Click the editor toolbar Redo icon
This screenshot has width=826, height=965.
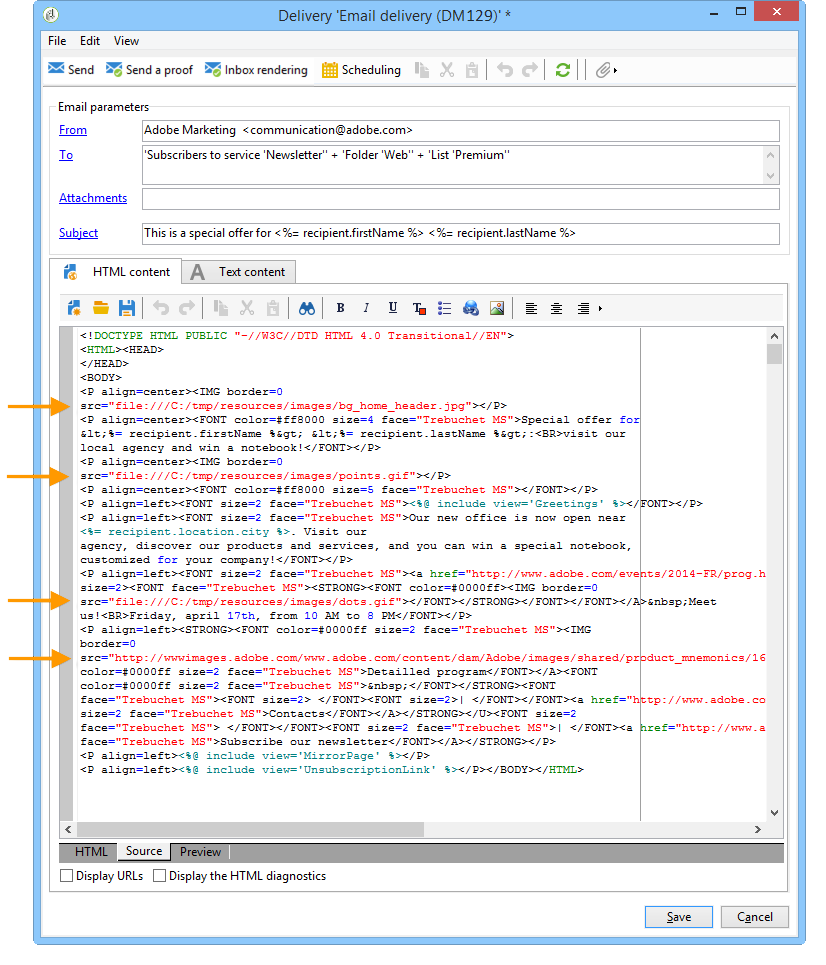coord(186,308)
